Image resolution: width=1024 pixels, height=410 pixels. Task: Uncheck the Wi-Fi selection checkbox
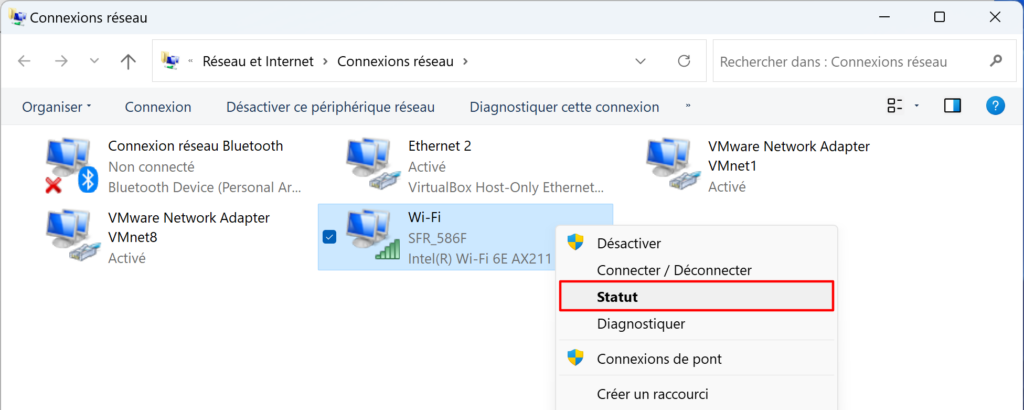tap(329, 237)
